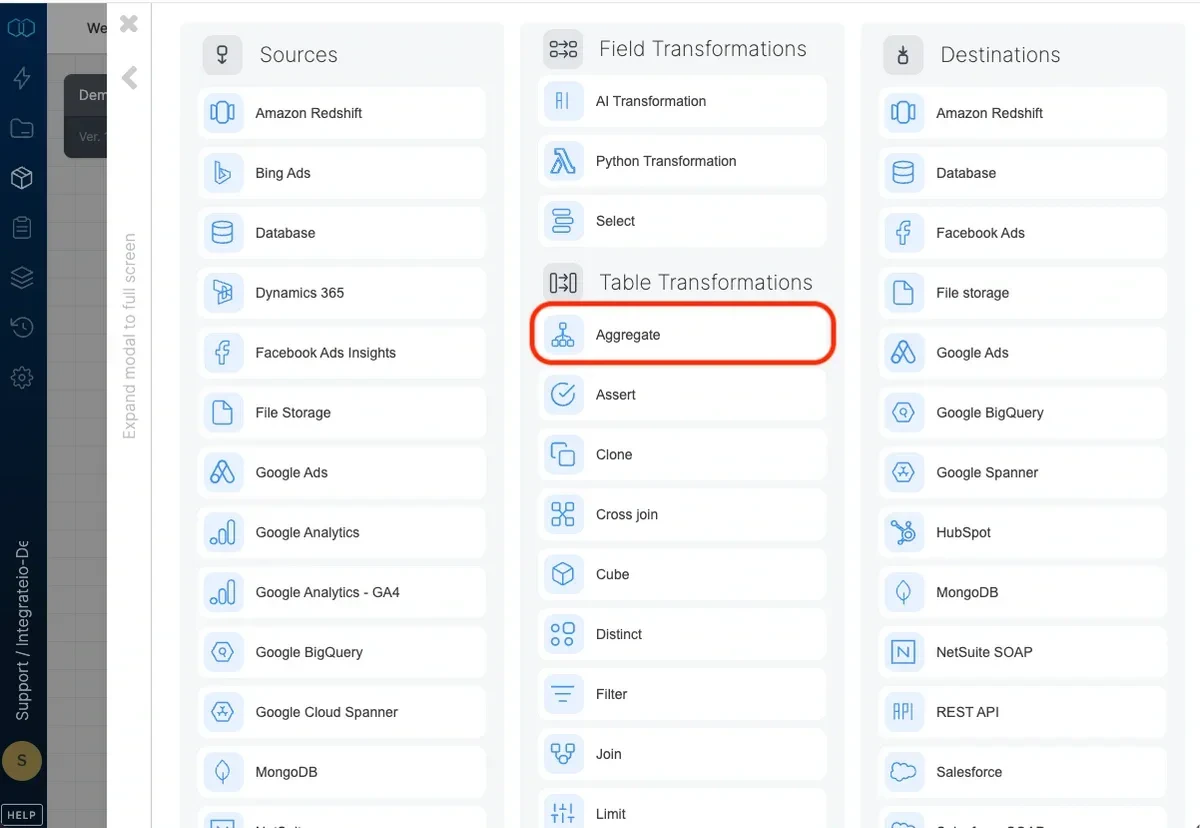Select the Clone transformation
The width and height of the screenshot is (1200, 828).
[682, 455]
